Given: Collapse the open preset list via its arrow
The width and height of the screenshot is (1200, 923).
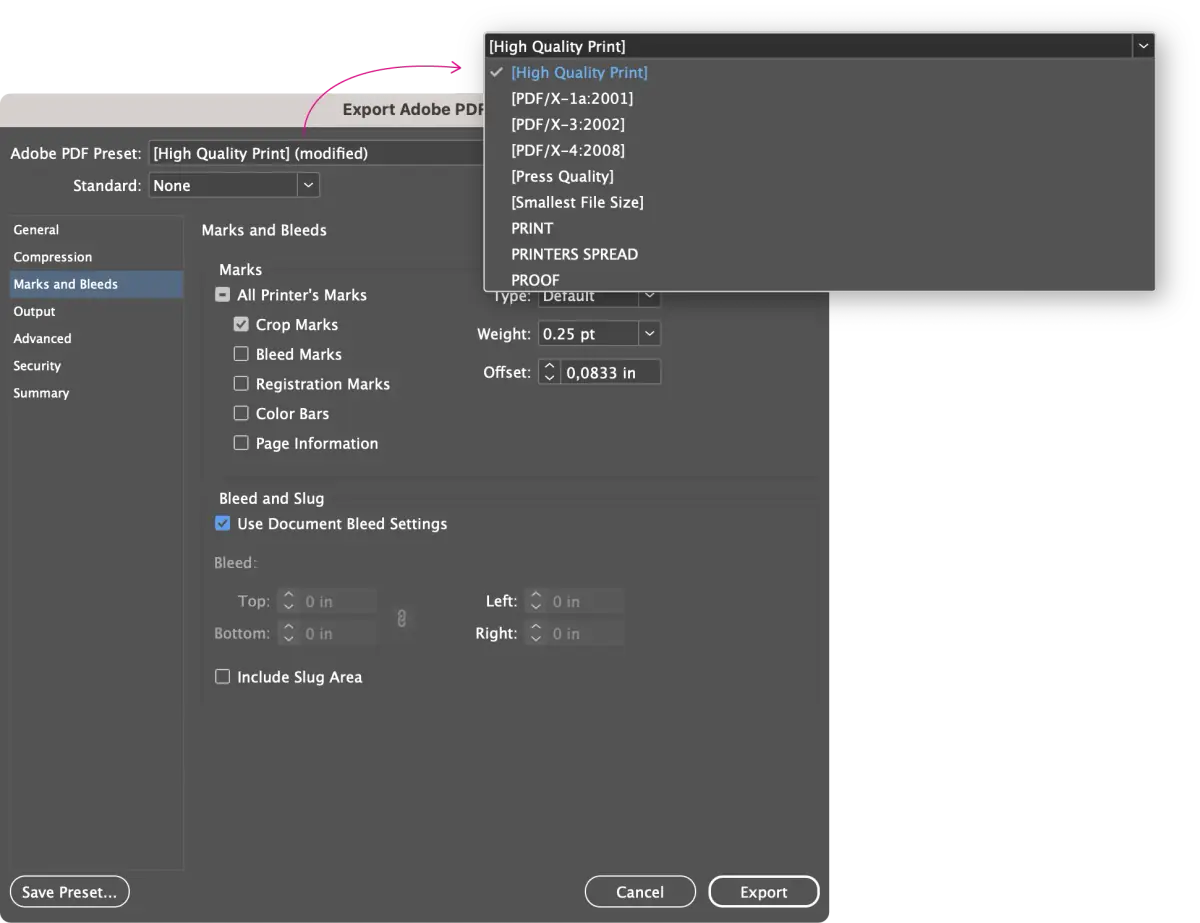Looking at the screenshot, I should 1143,46.
